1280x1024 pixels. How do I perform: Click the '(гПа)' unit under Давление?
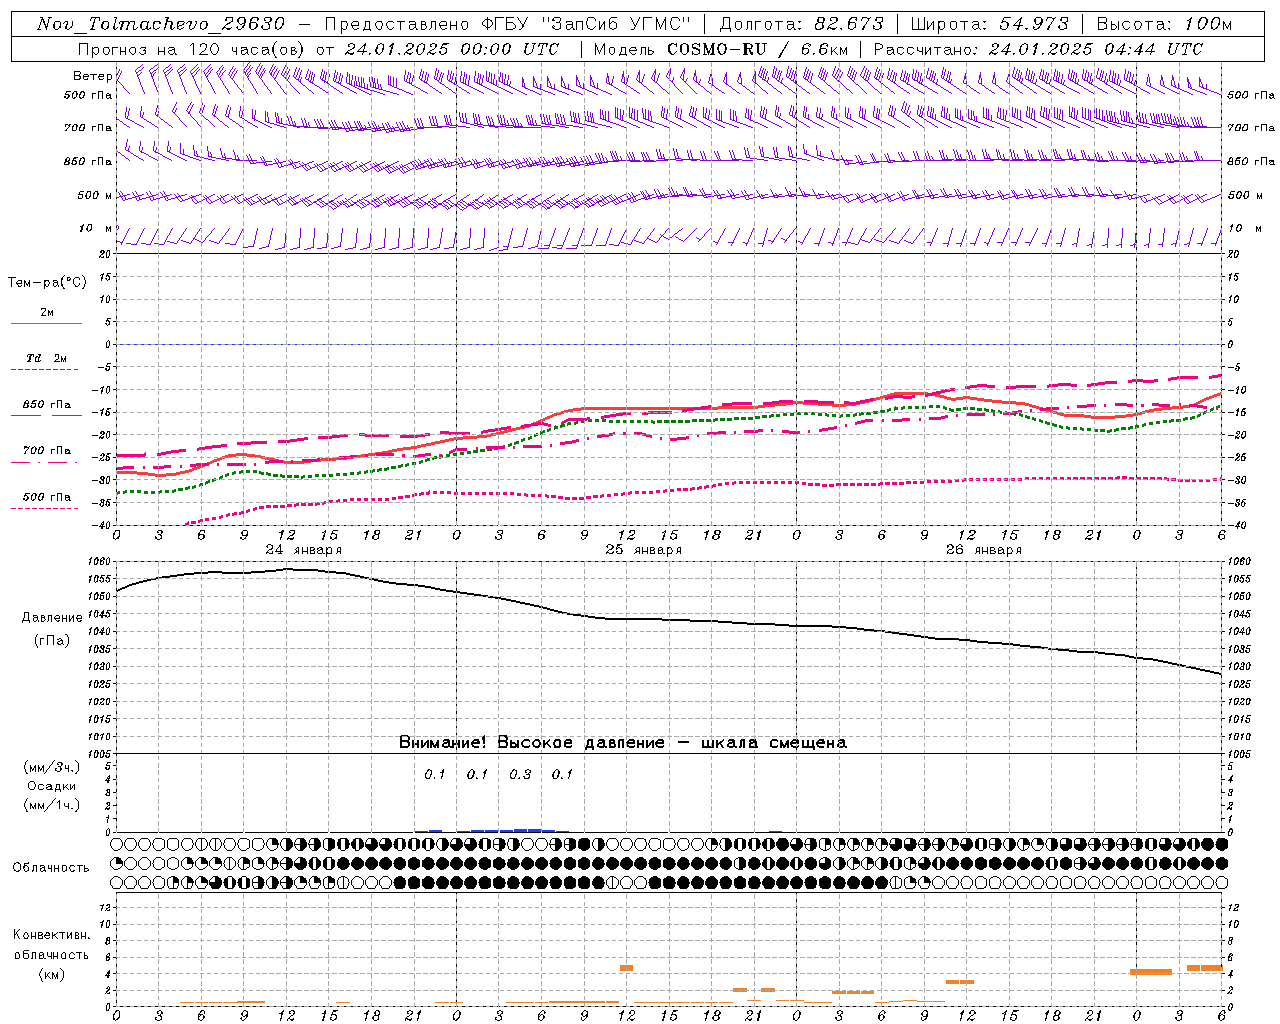(52, 641)
